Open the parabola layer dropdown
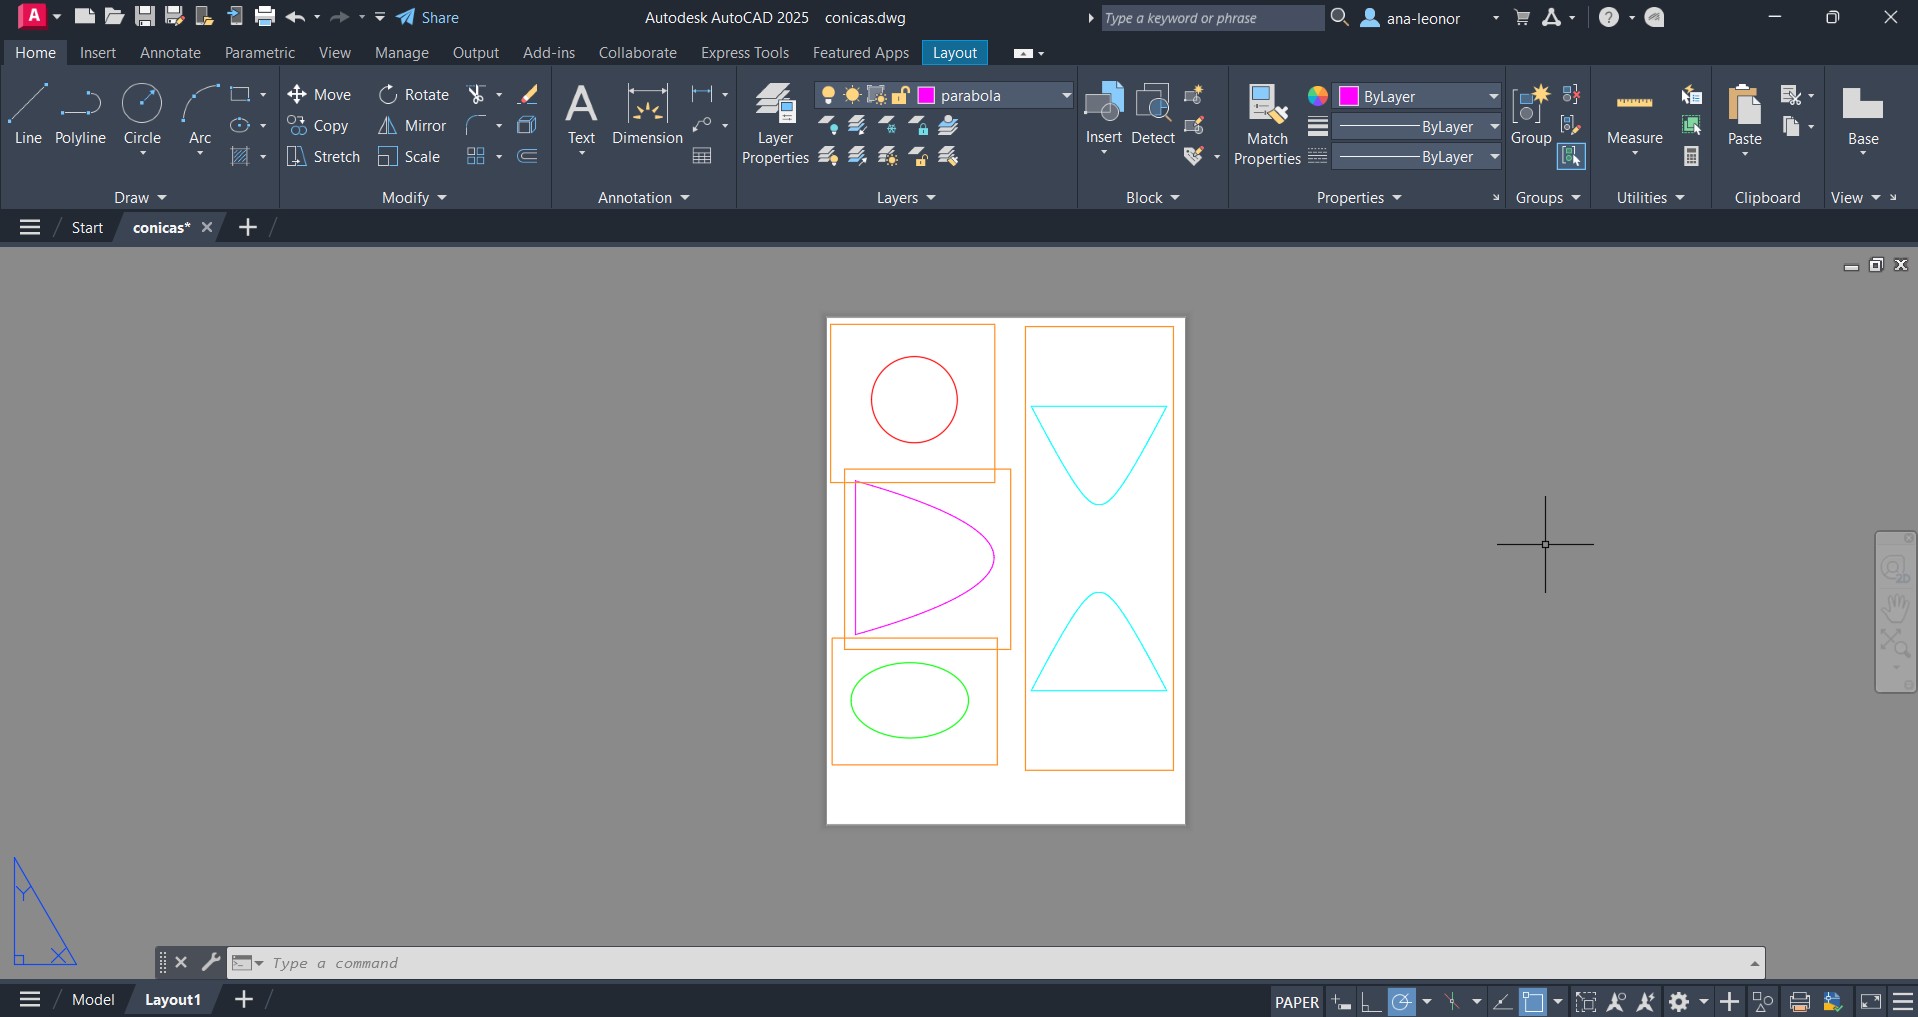 [1066, 96]
